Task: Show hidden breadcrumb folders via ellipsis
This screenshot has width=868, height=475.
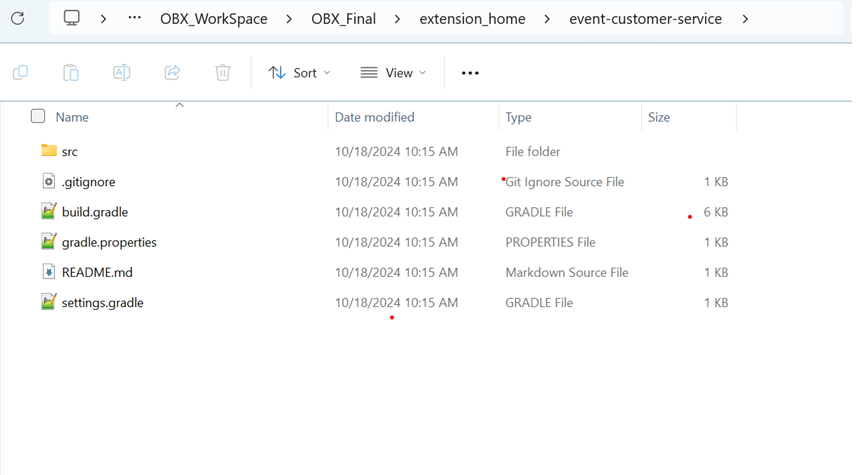Action: pyautogui.click(x=134, y=18)
